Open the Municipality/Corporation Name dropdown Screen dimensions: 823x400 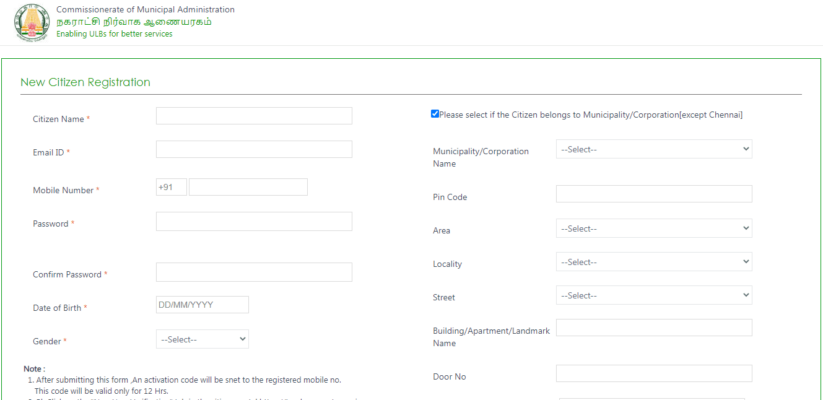click(654, 149)
